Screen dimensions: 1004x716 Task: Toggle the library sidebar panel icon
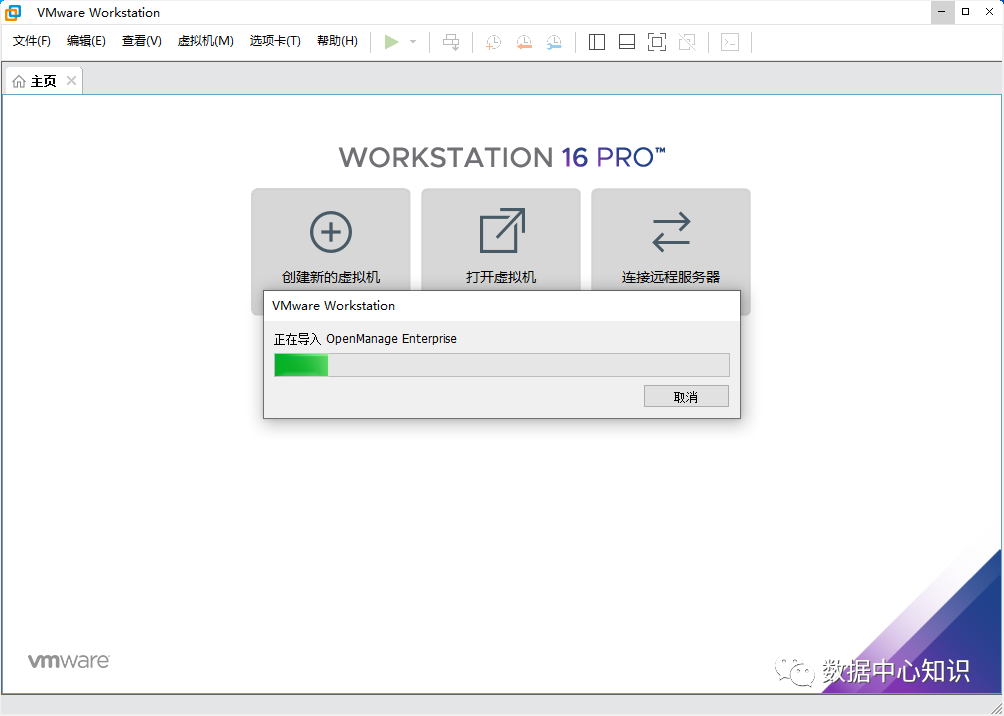click(x=597, y=42)
